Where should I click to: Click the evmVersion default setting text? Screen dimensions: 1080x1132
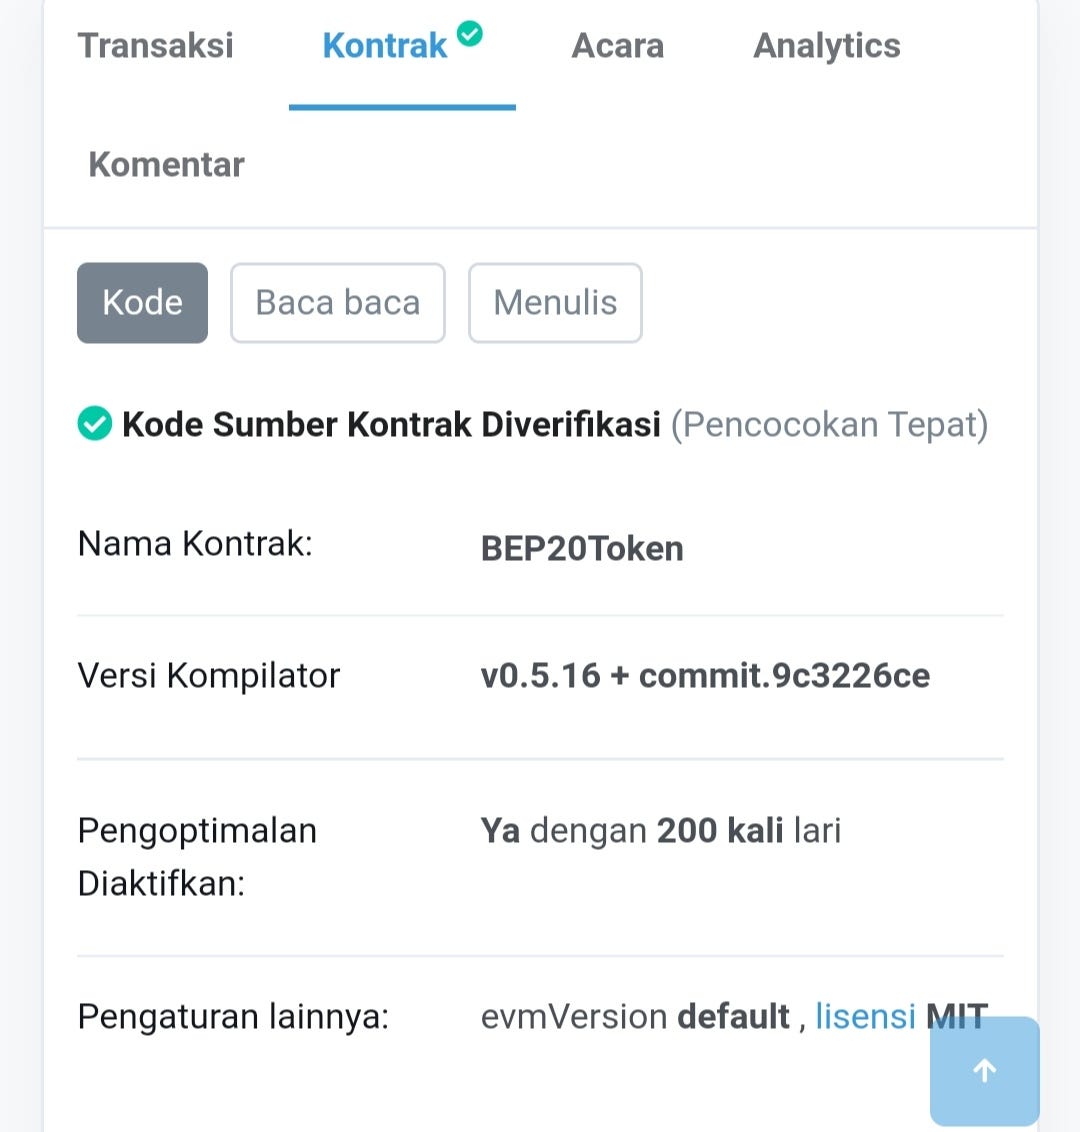click(x=635, y=1016)
